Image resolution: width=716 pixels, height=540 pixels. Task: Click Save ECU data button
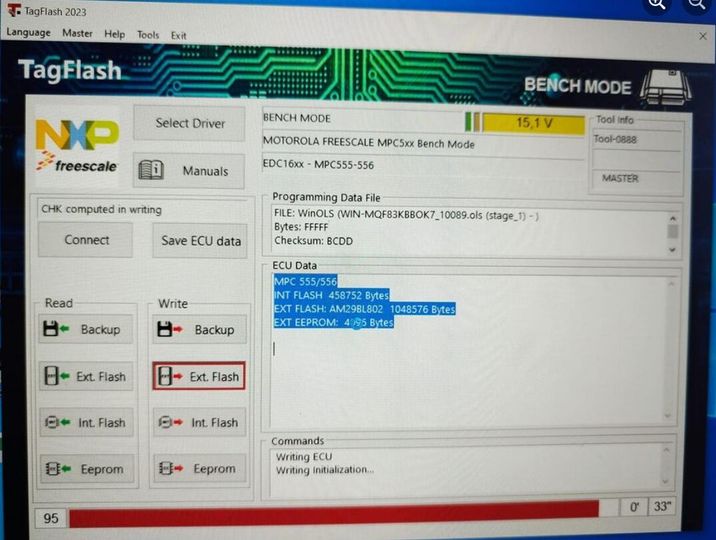point(200,241)
